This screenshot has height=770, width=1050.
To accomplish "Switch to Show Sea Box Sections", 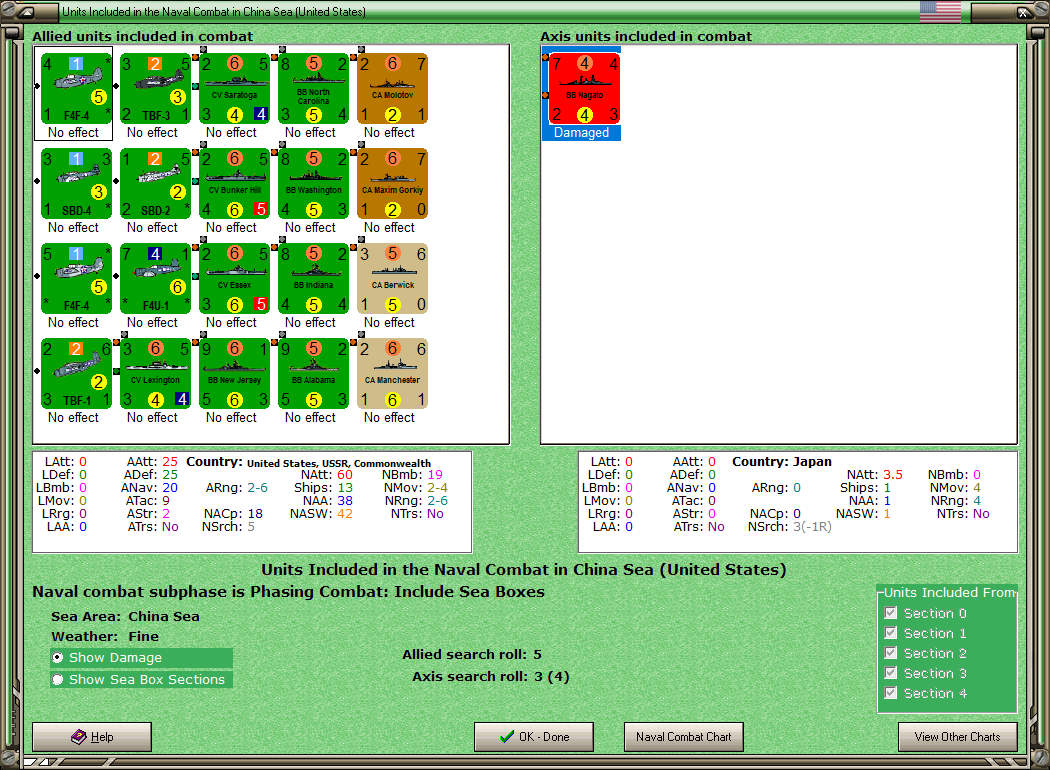I will [x=141, y=680].
